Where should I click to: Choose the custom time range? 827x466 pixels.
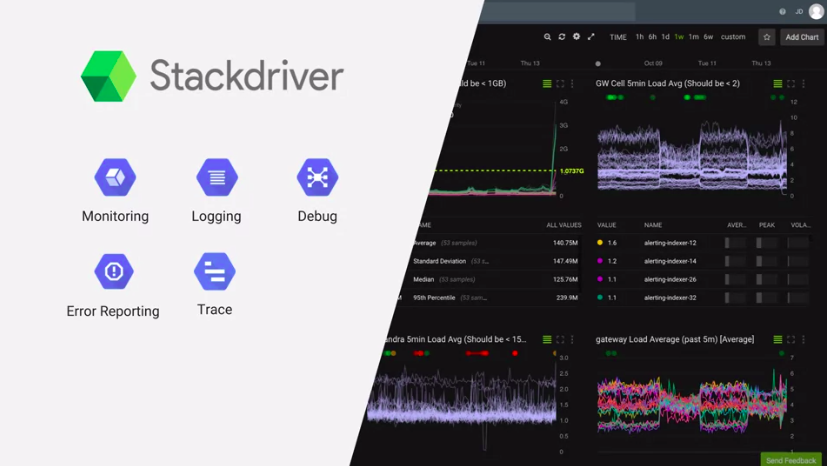(733, 37)
